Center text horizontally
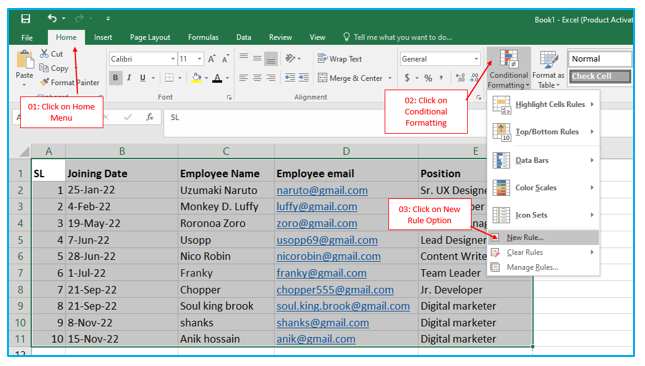 257,78
